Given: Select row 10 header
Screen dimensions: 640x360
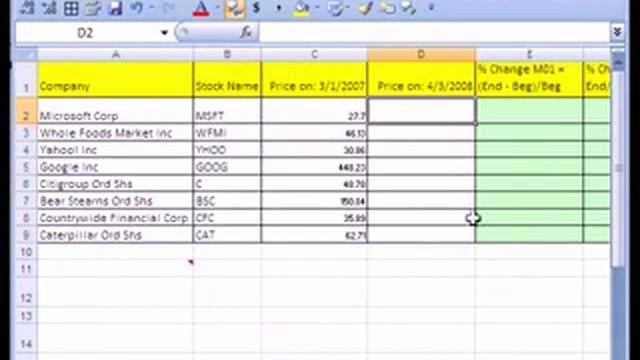Looking at the screenshot, I should click(27, 252).
